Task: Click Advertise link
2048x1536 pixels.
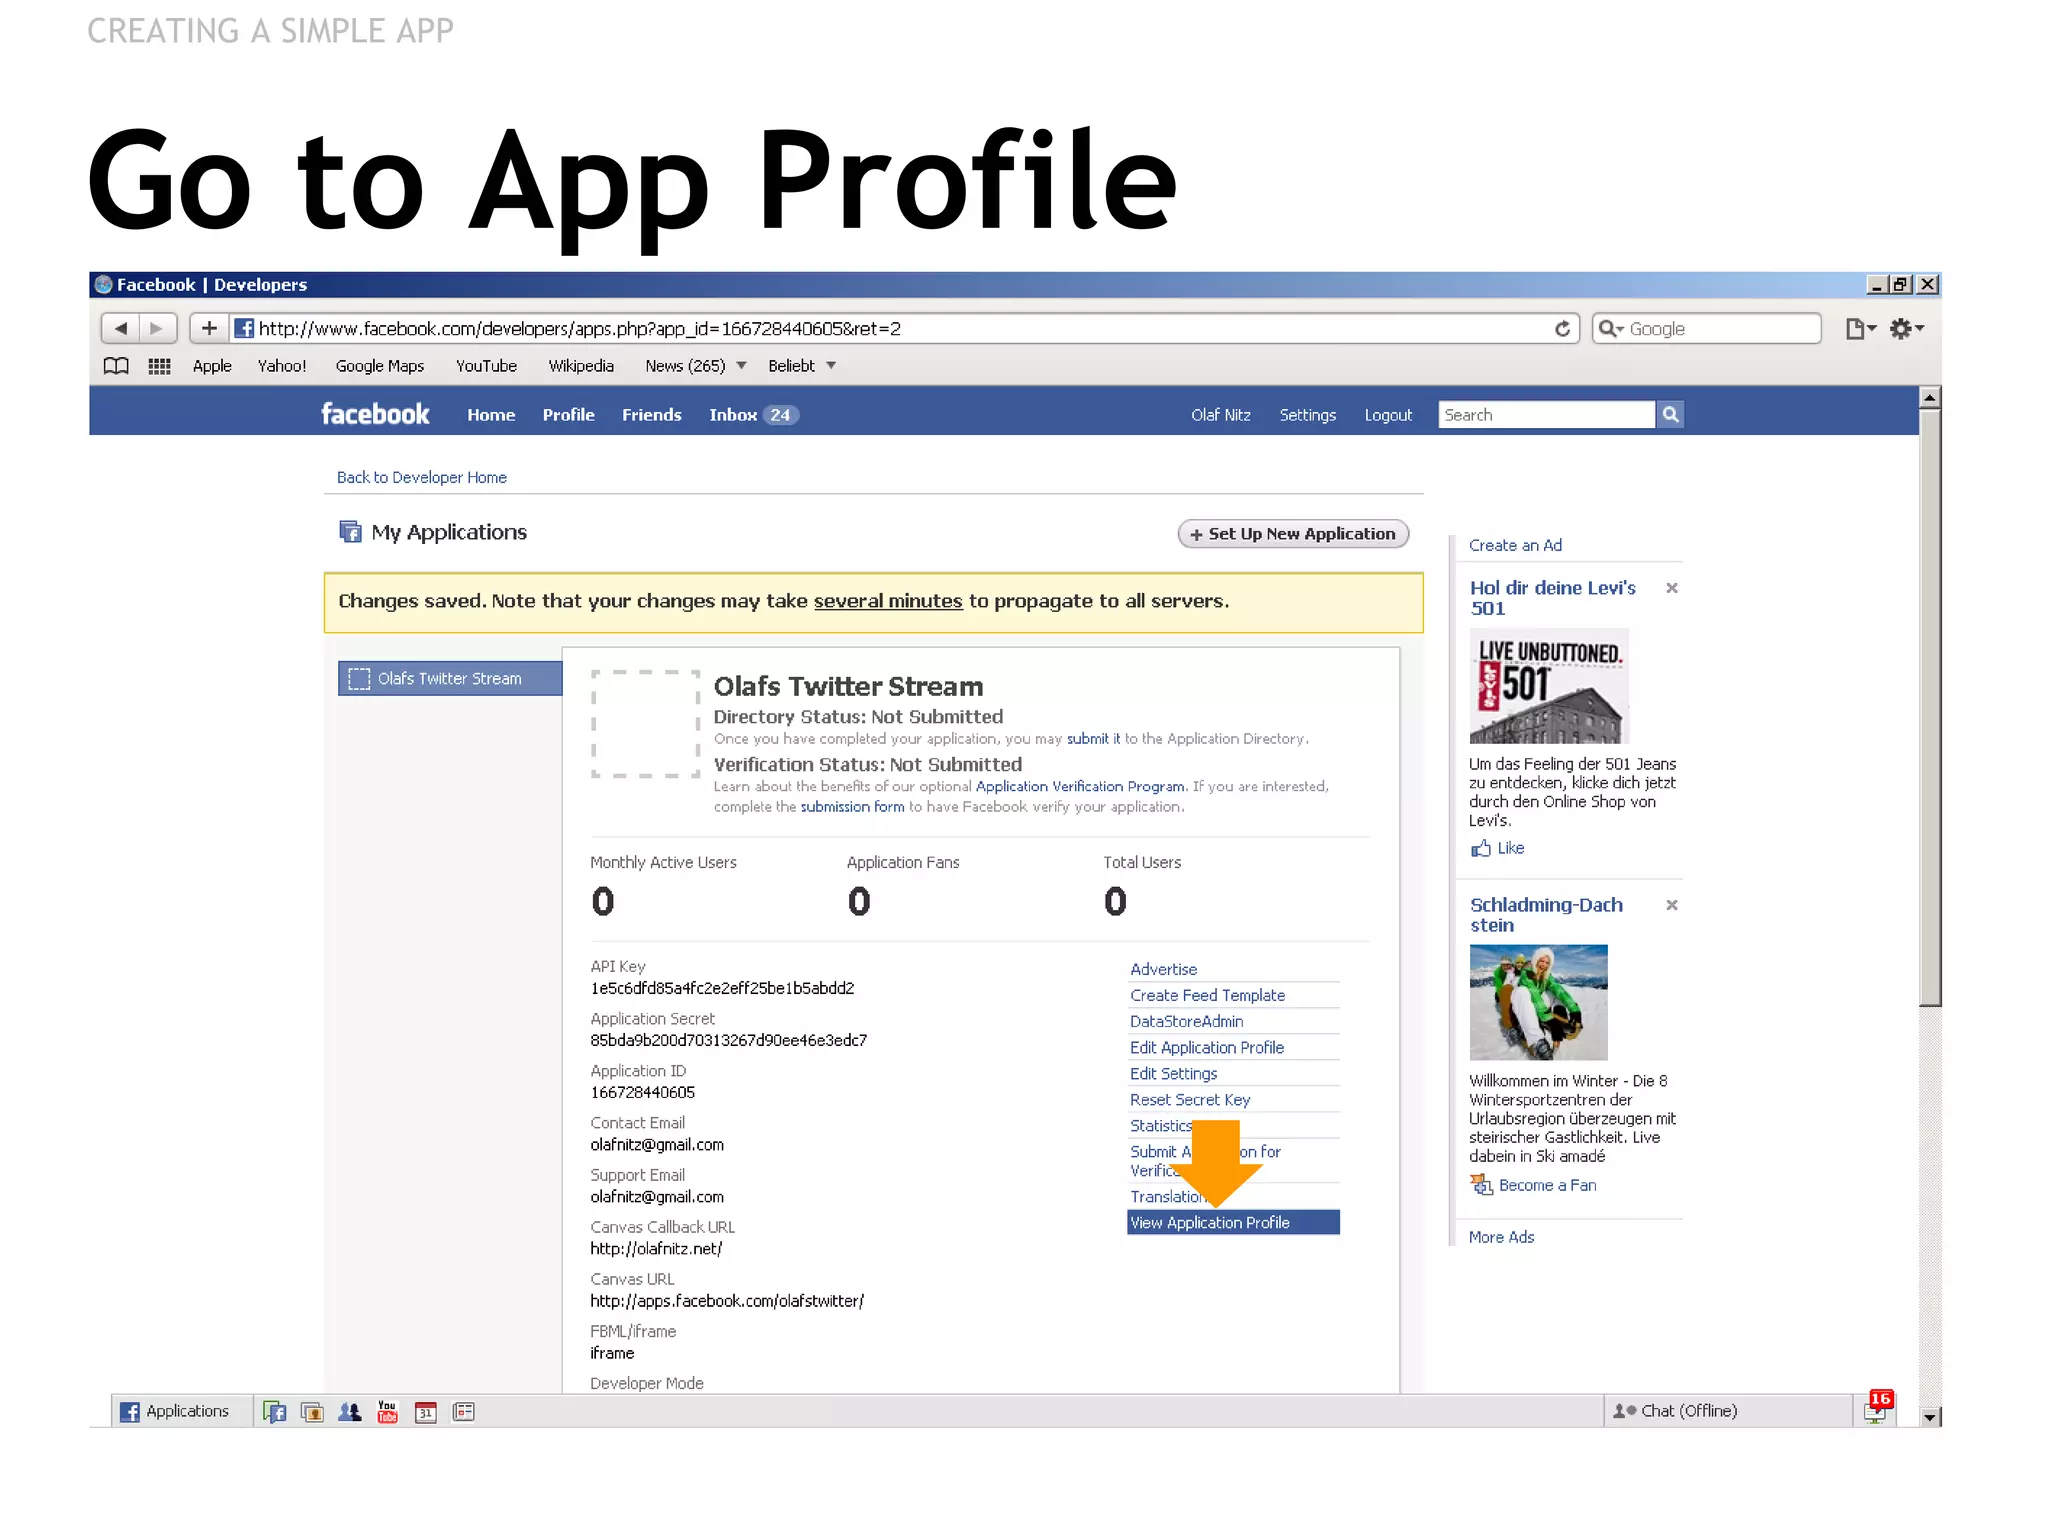Action: [x=1163, y=970]
